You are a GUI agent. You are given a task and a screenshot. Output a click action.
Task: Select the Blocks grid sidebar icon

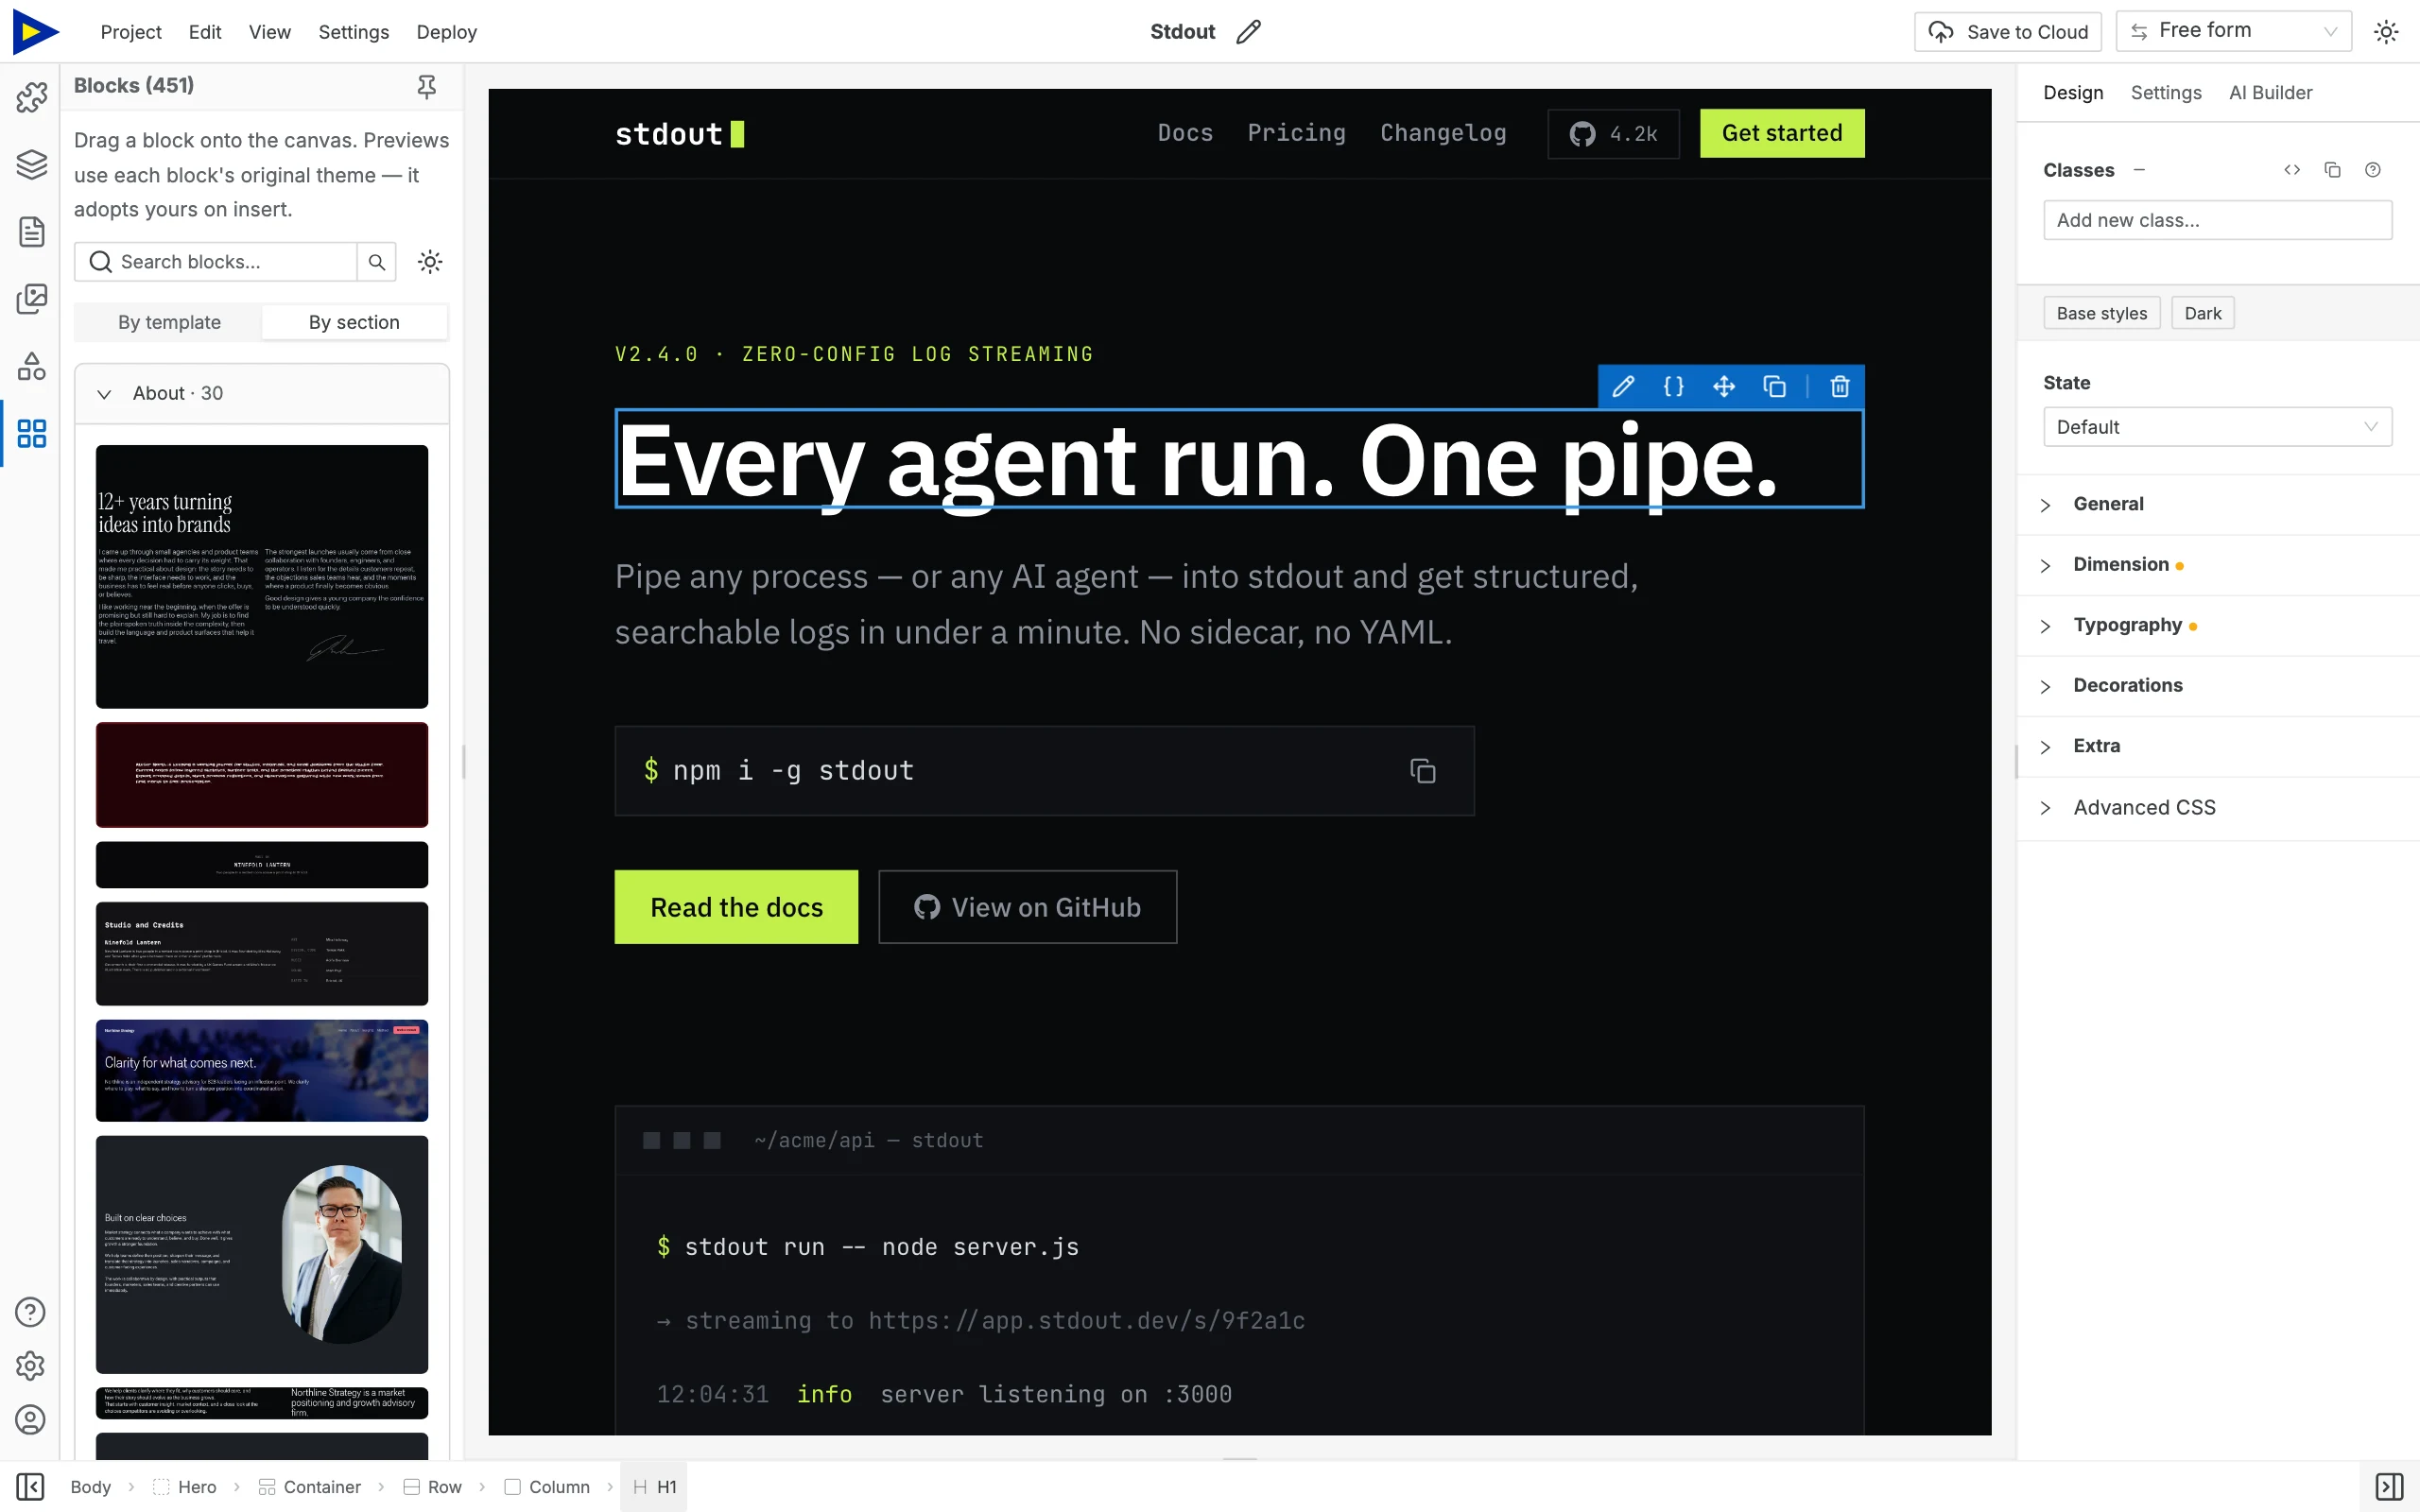pos(31,433)
